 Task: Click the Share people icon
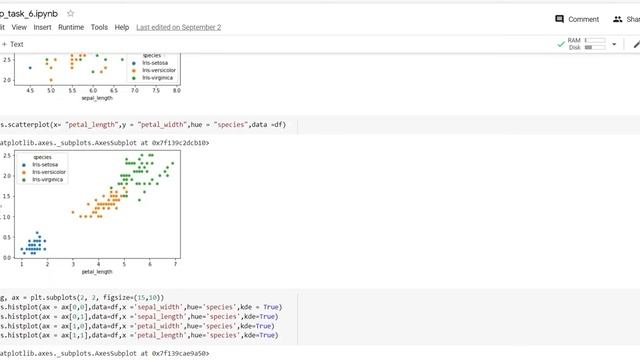pos(618,19)
